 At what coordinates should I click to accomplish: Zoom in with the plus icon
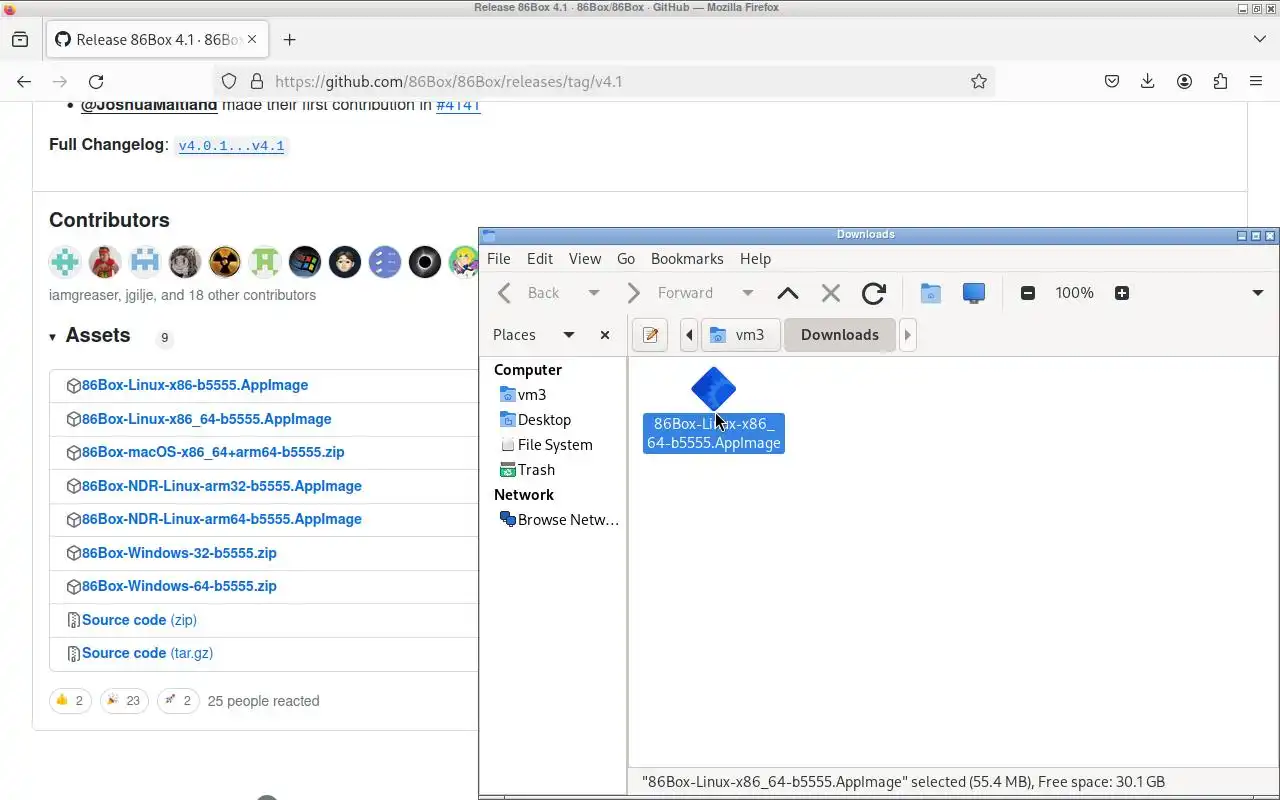(x=1122, y=293)
